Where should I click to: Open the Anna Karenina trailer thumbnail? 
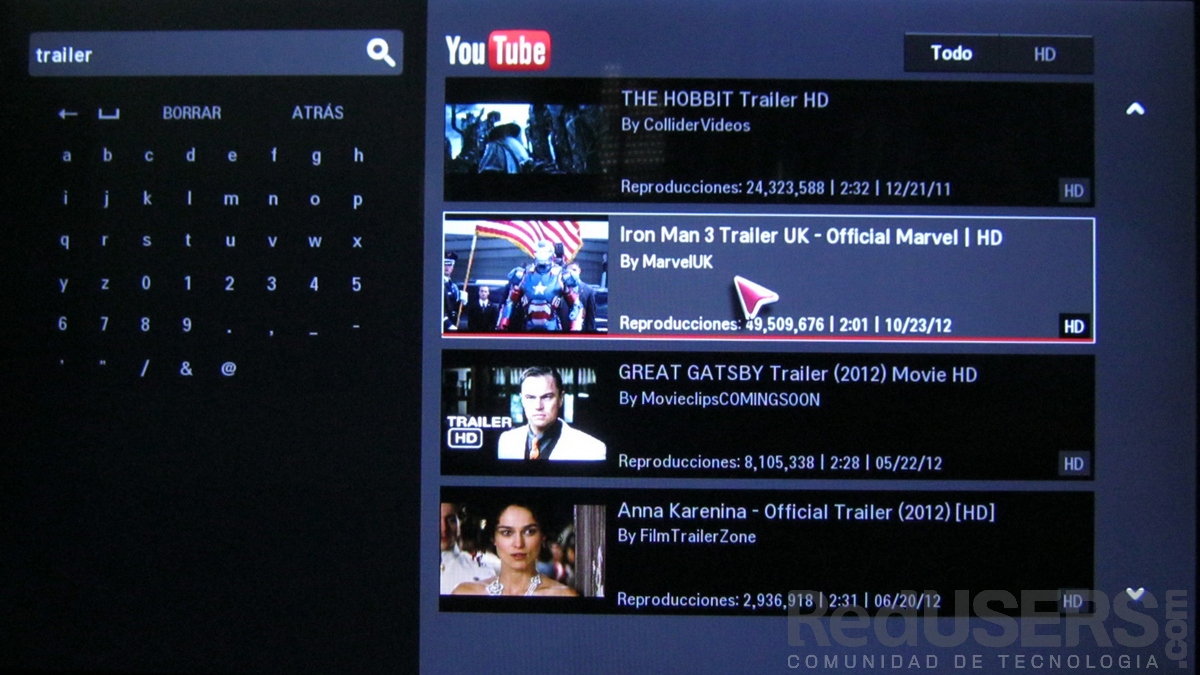point(522,550)
